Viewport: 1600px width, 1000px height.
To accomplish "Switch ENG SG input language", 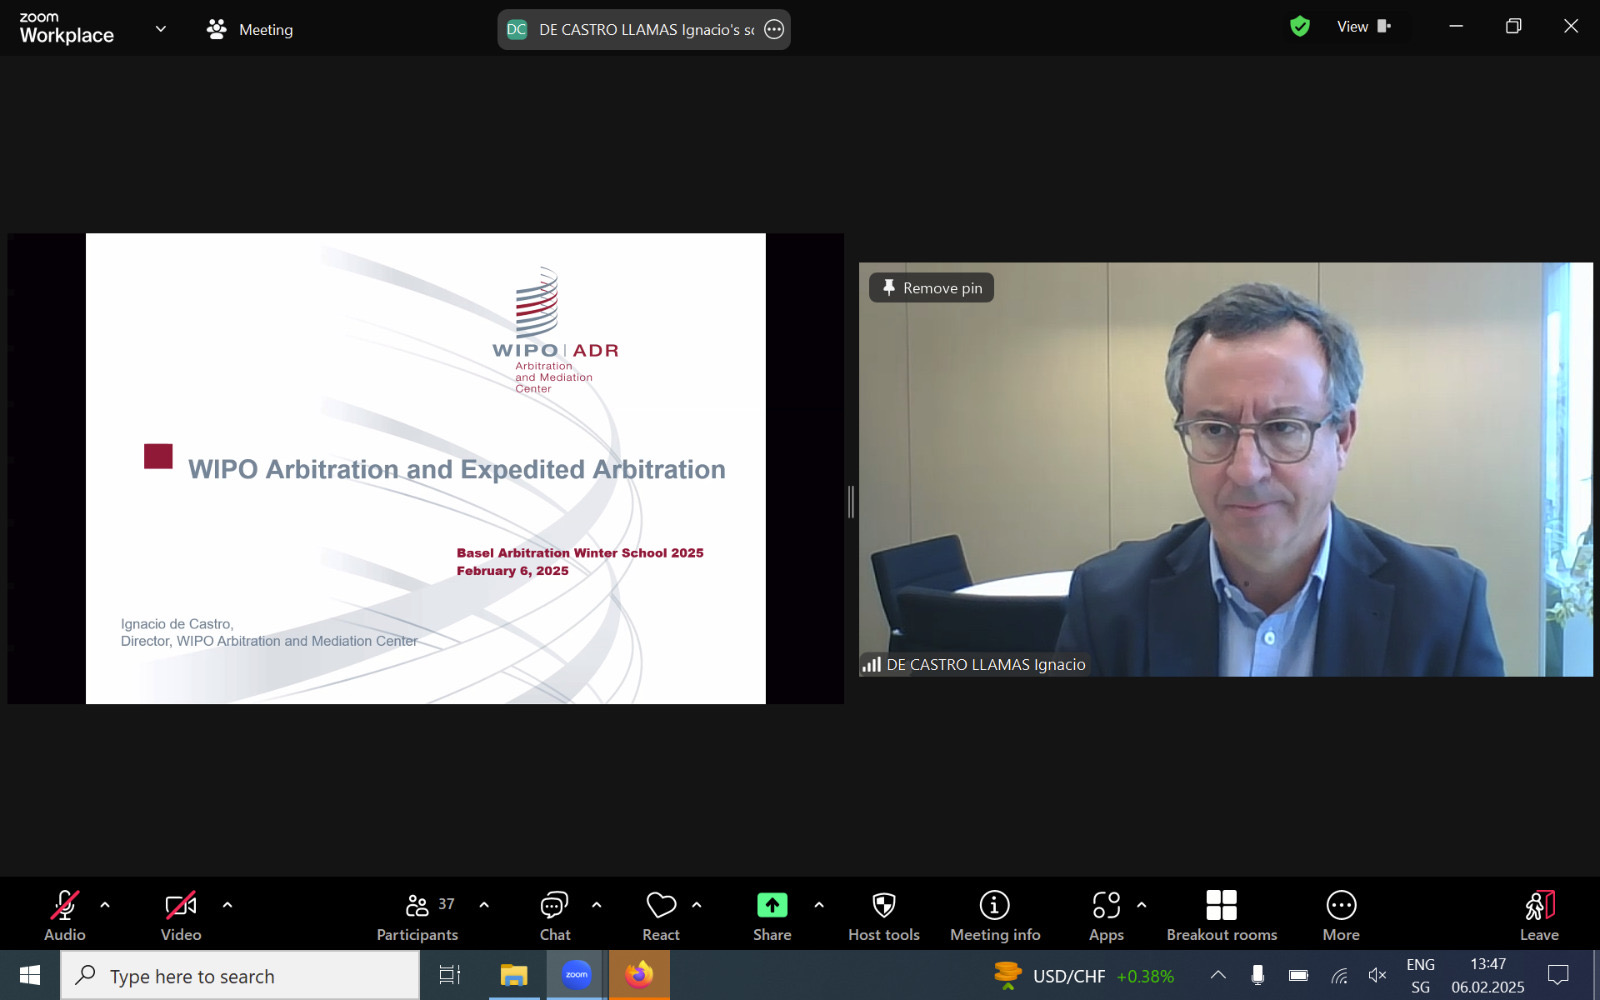I will pyautogui.click(x=1420, y=975).
